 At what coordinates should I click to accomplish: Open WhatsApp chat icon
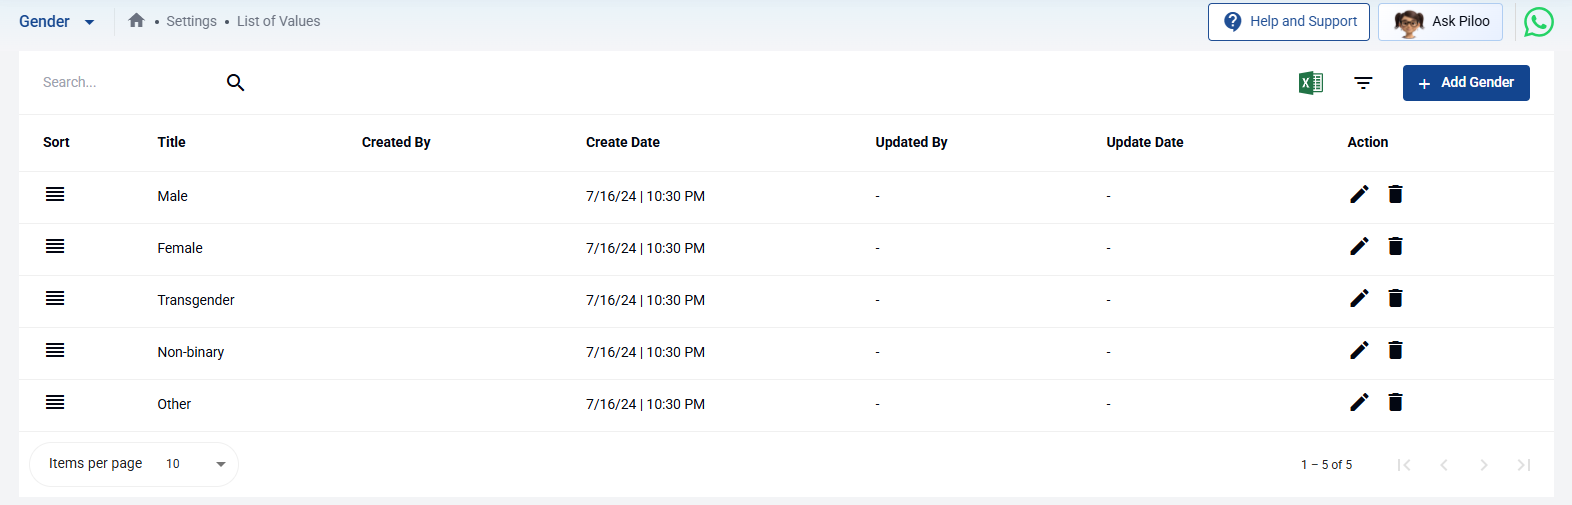1538,22
